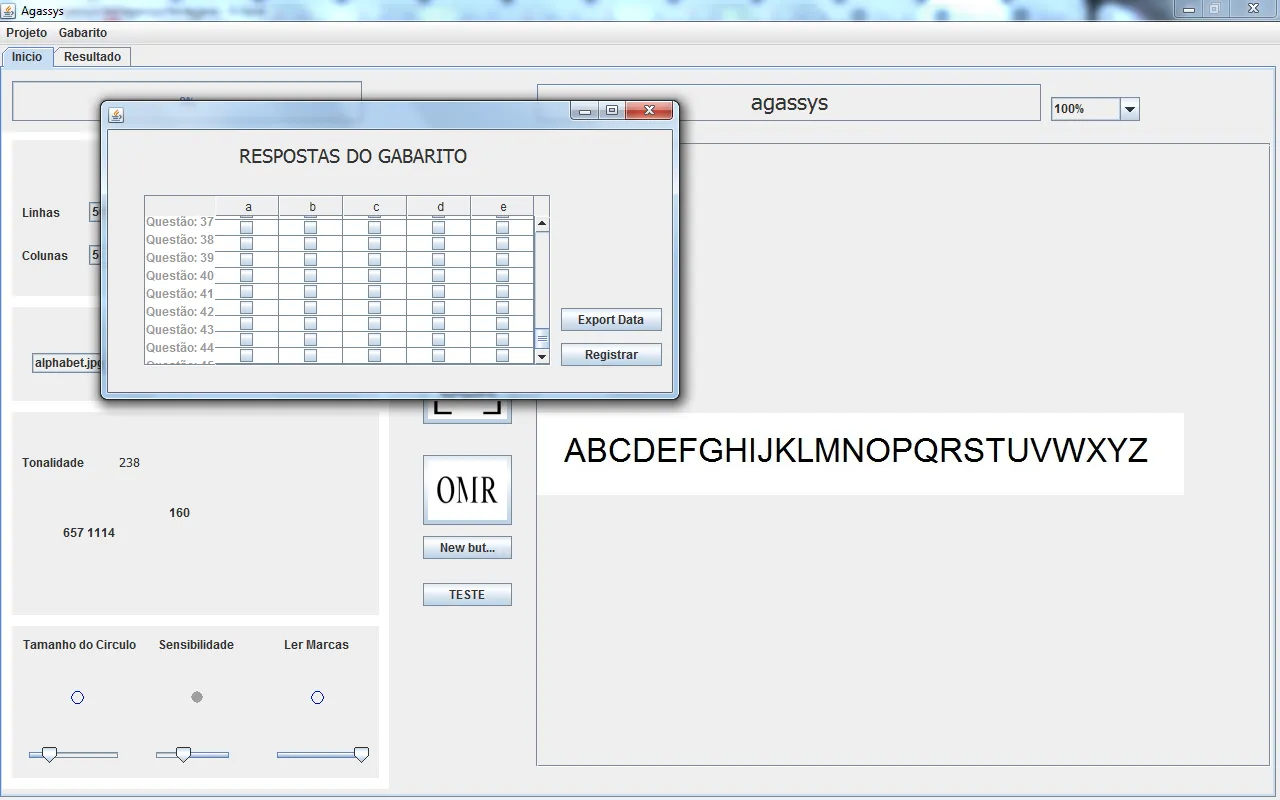Select the Ler Marcas radio button
1280x800 pixels.
(x=318, y=697)
